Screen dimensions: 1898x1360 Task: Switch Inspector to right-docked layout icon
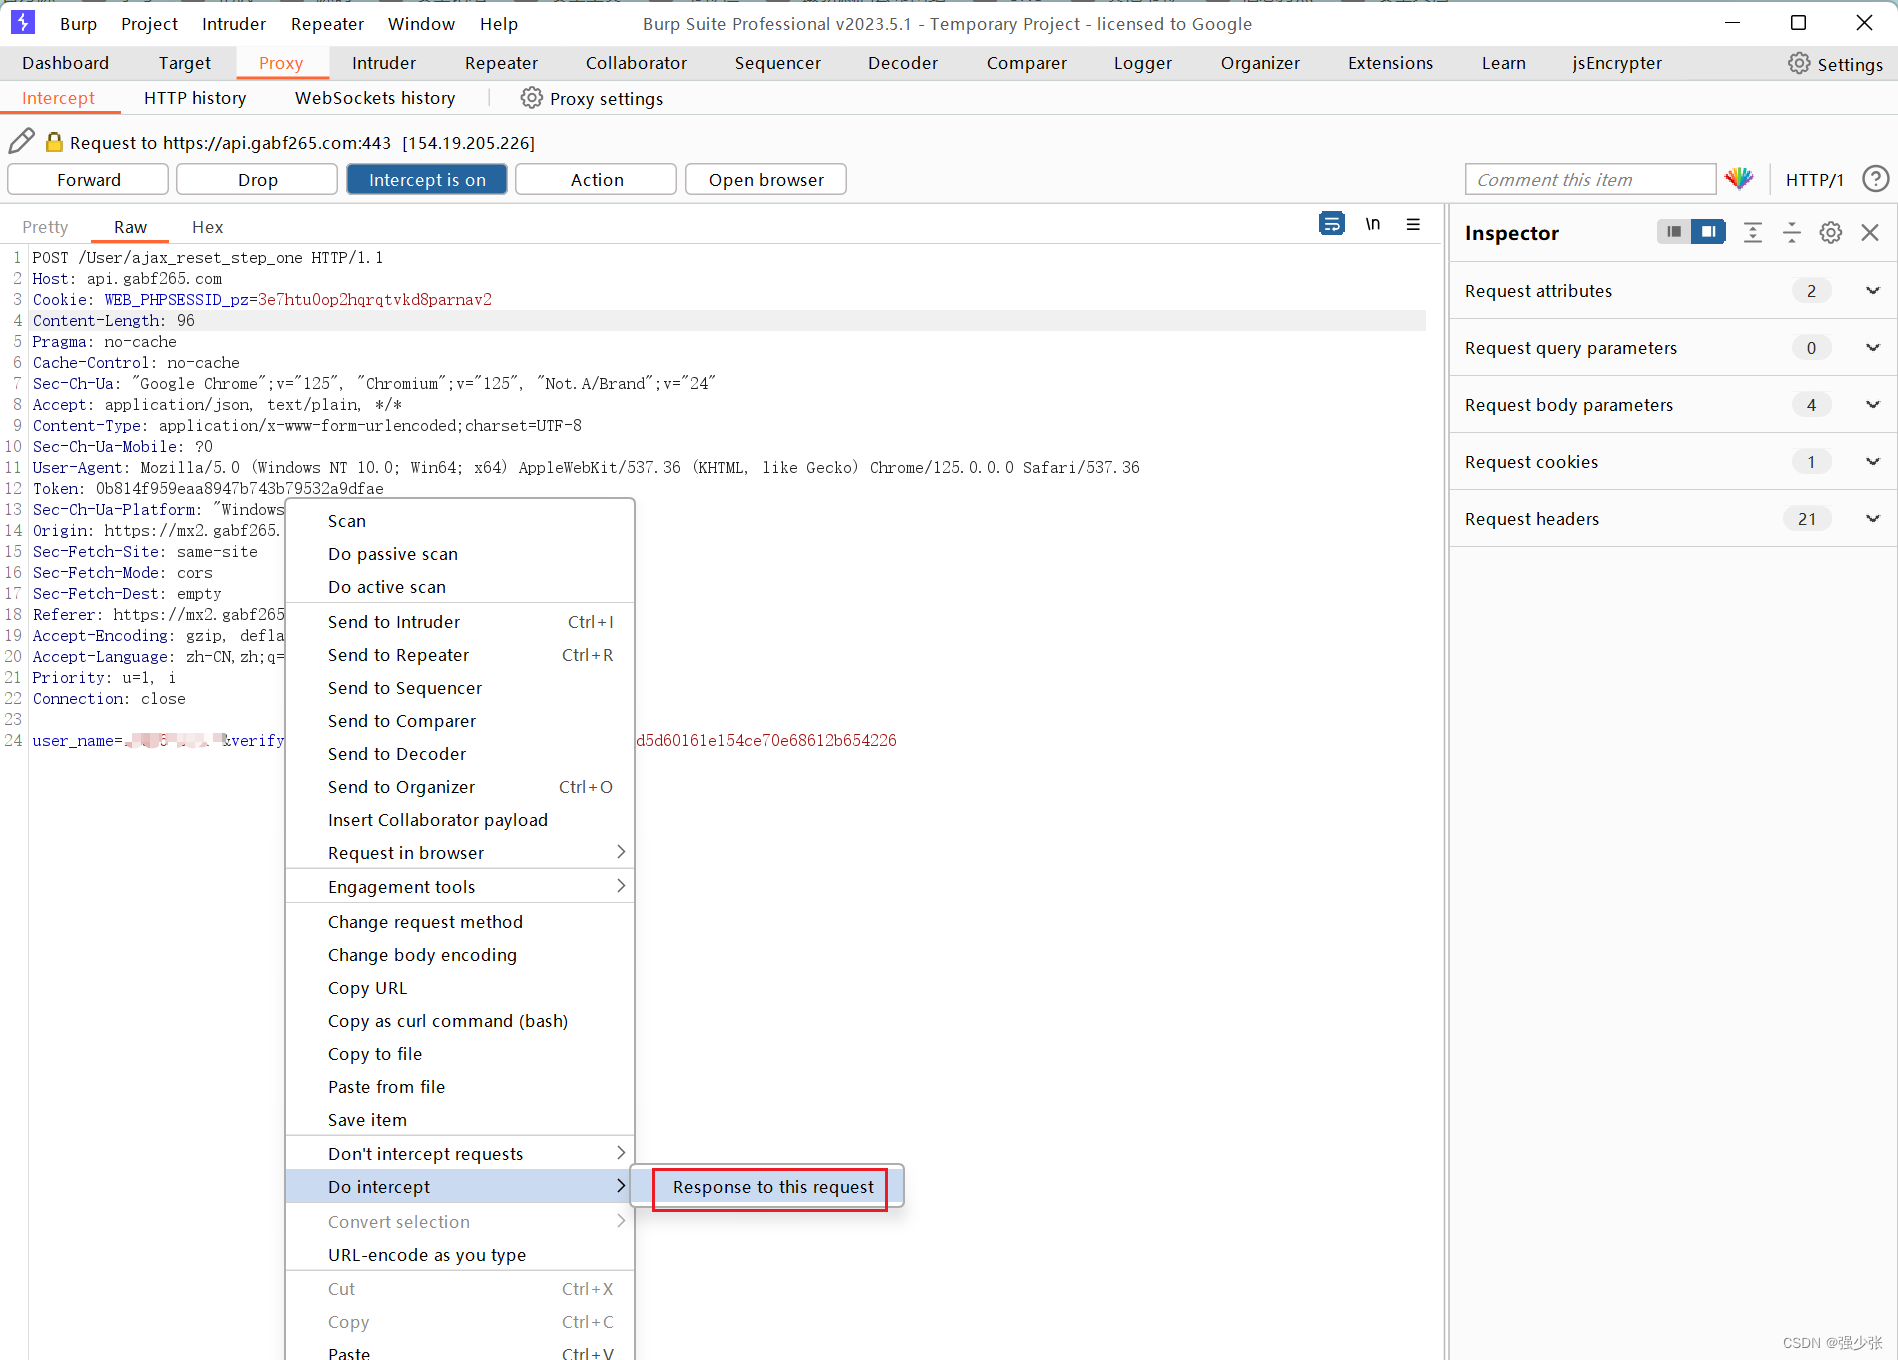click(x=1709, y=232)
